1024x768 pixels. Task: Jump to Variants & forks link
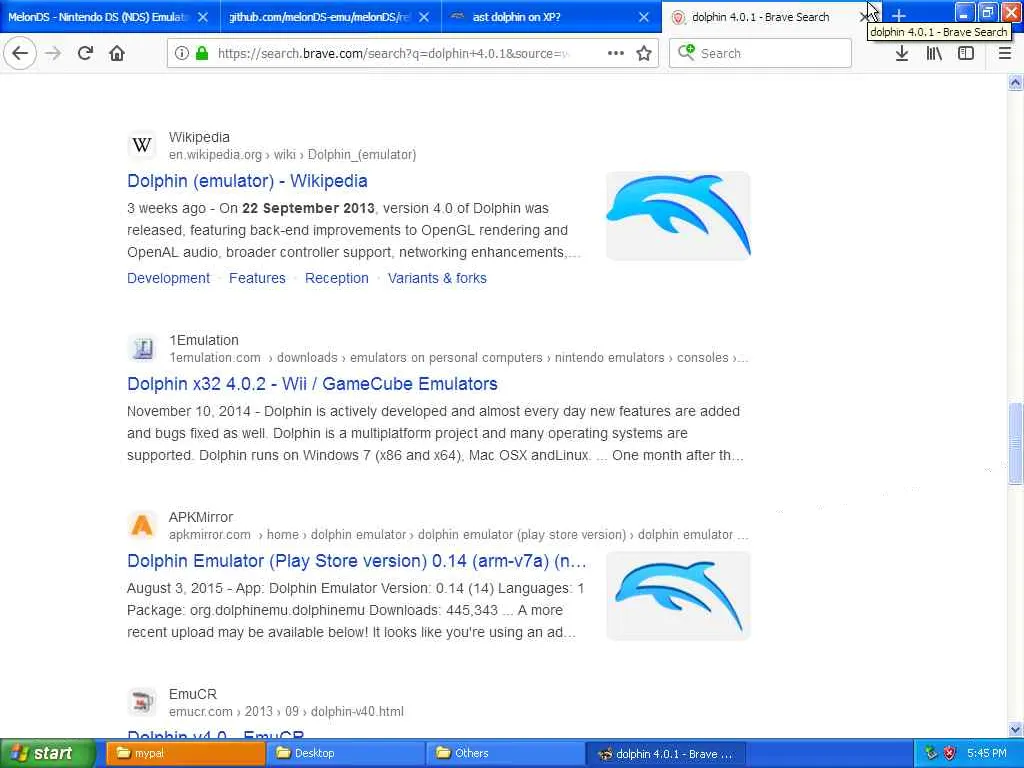click(437, 278)
